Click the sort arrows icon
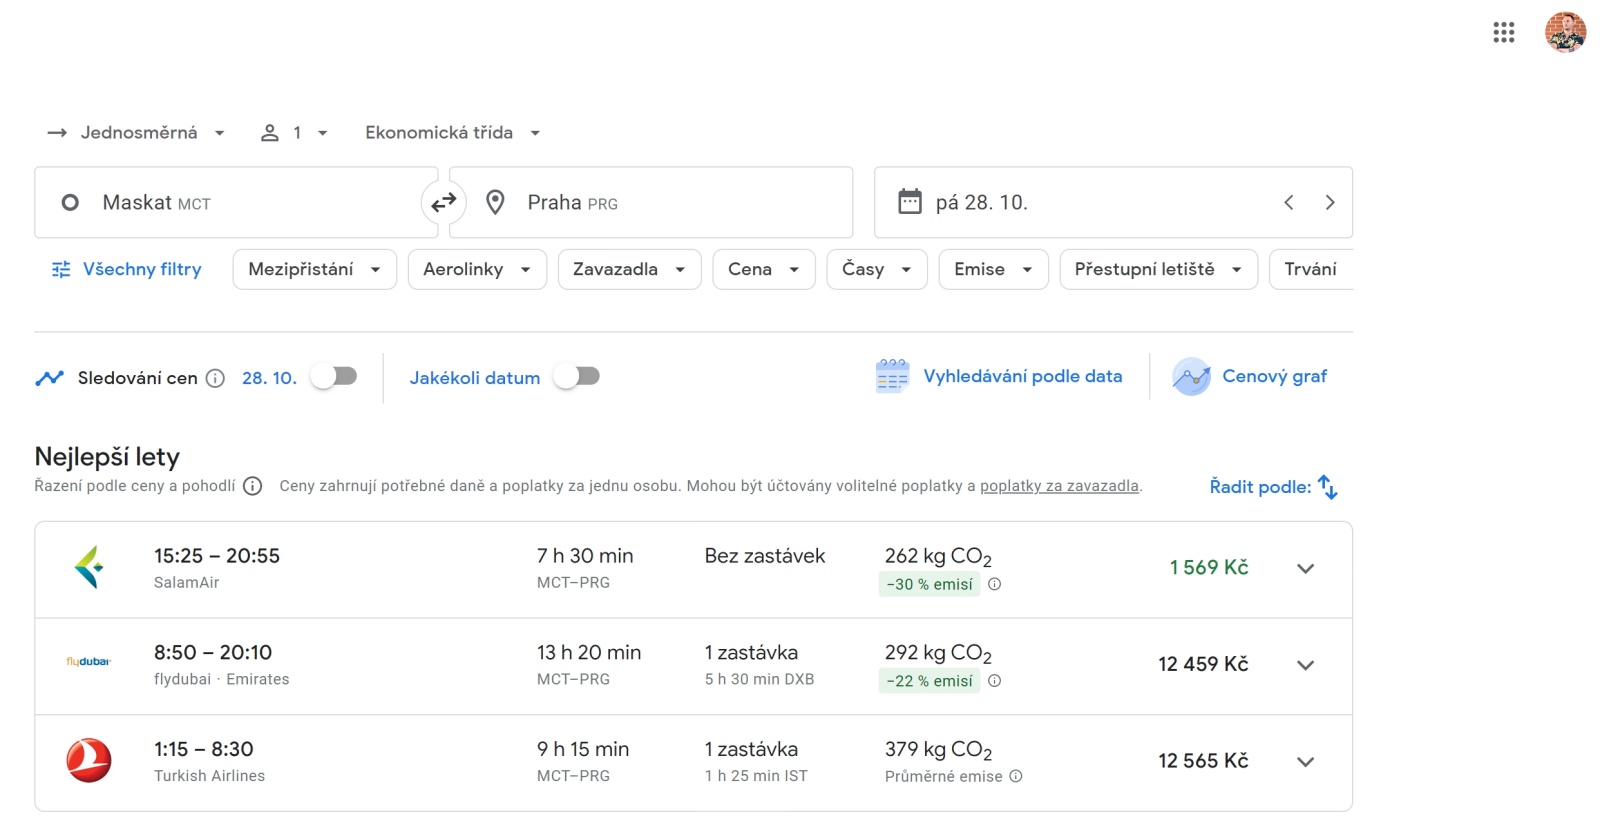The width and height of the screenshot is (1600, 832). point(1327,487)
